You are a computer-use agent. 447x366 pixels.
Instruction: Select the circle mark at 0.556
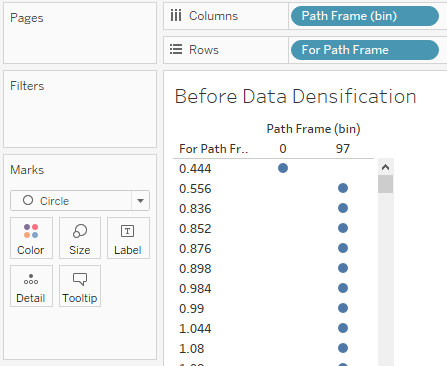click(x=343, y=188)
